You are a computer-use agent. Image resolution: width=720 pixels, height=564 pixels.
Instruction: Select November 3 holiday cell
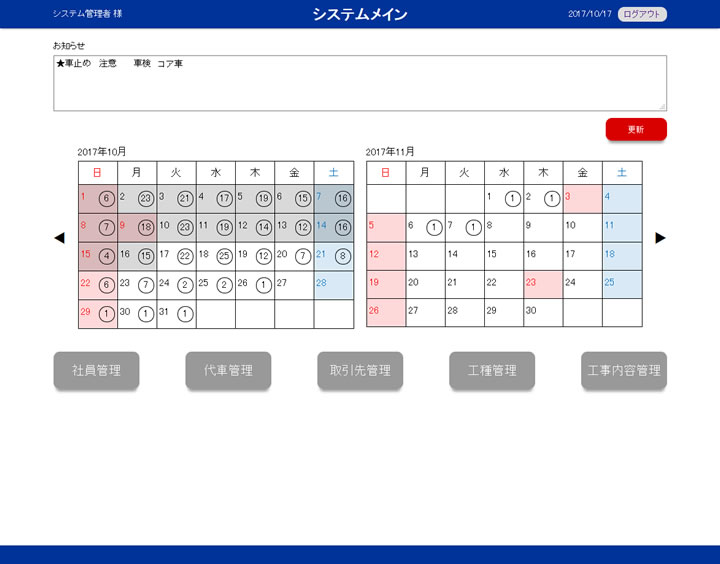click(x=583, y=199)
